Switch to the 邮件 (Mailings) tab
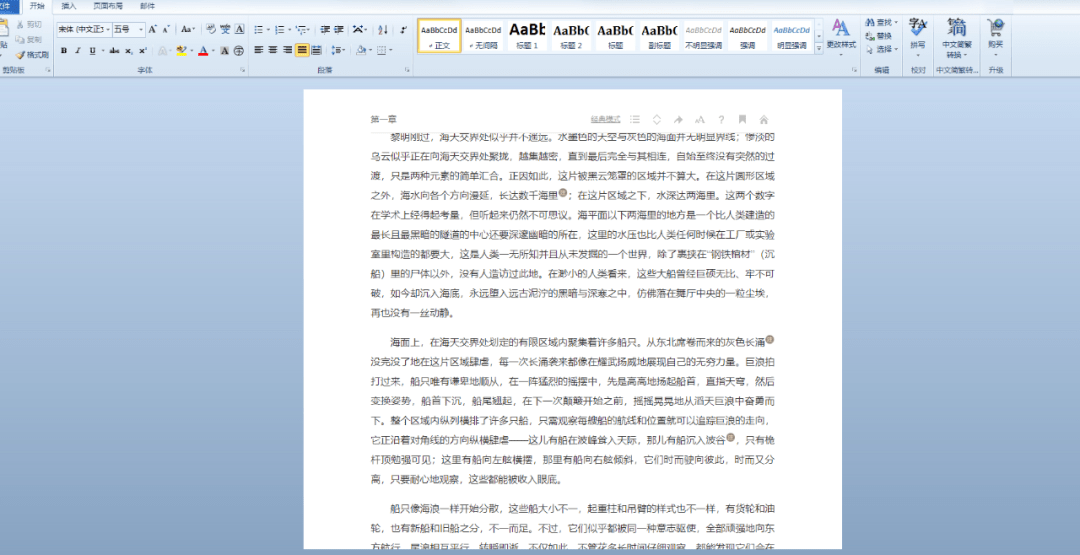 point(147,6)
